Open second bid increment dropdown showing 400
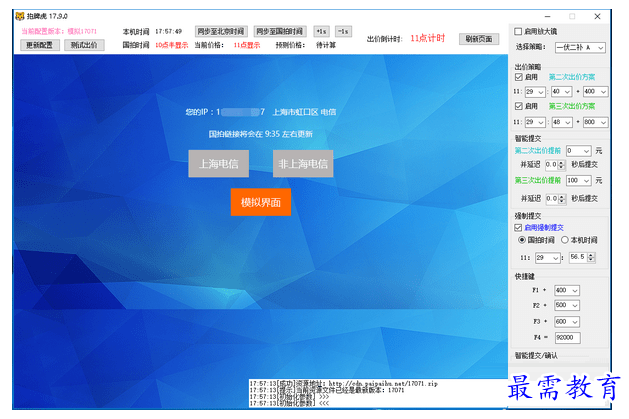This screenshot has height=419, width=629. [595, 92]
